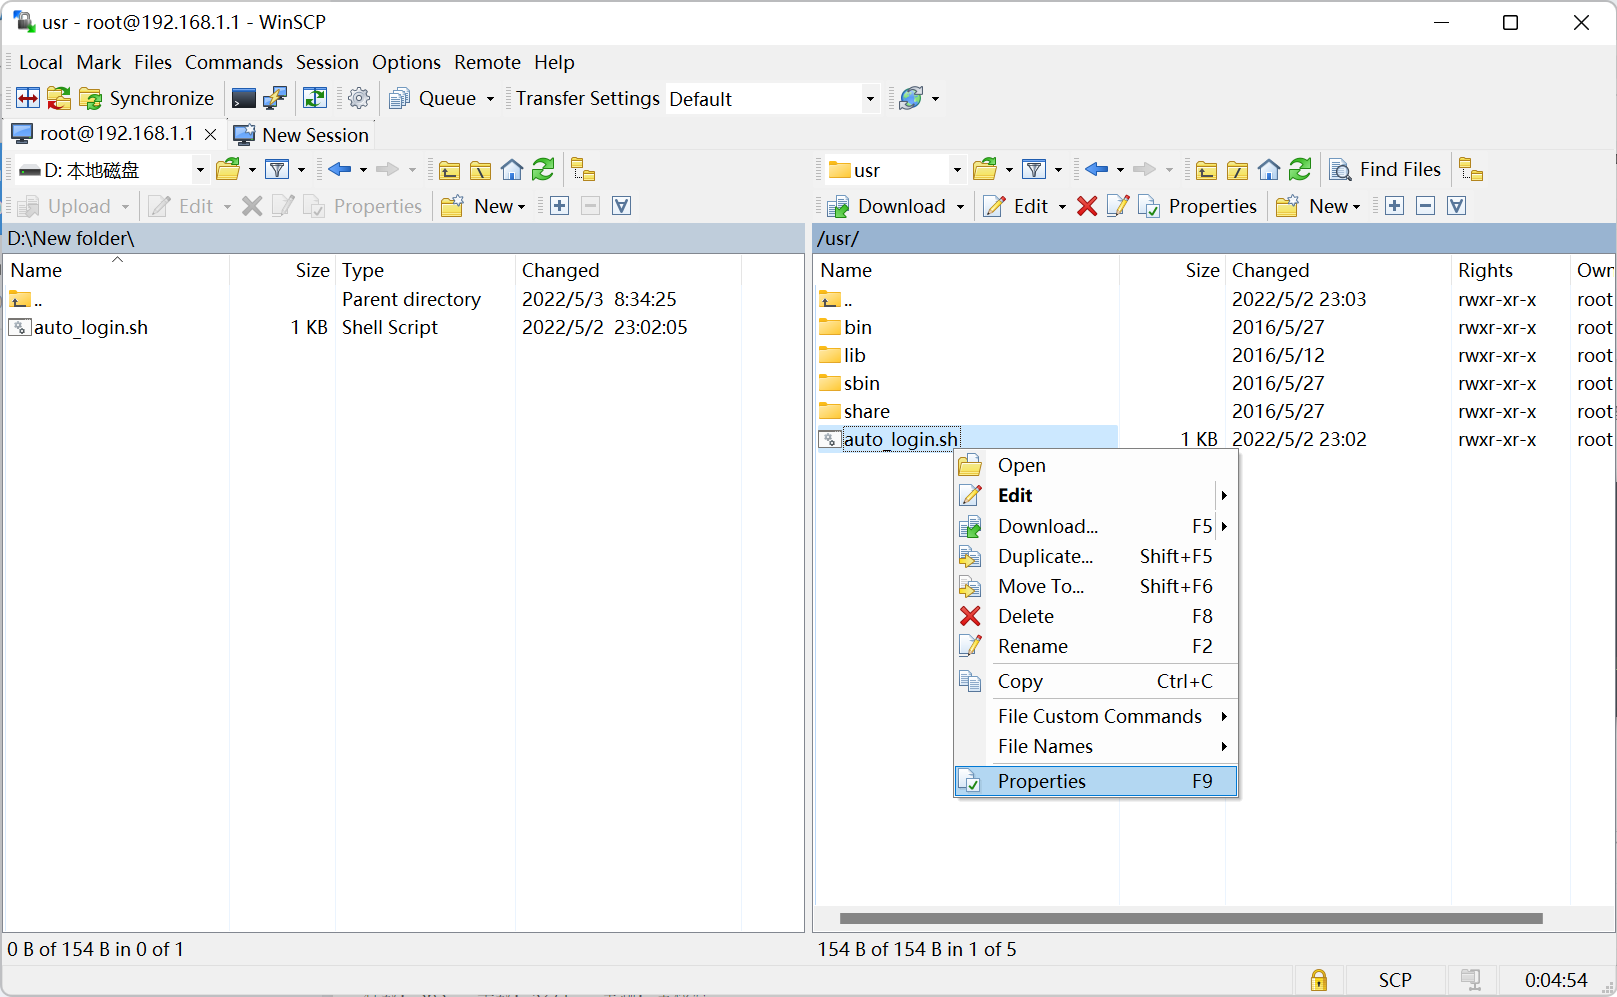
Task: Close the root@192.168.1.1 session tab
Action: click(210, 134)
